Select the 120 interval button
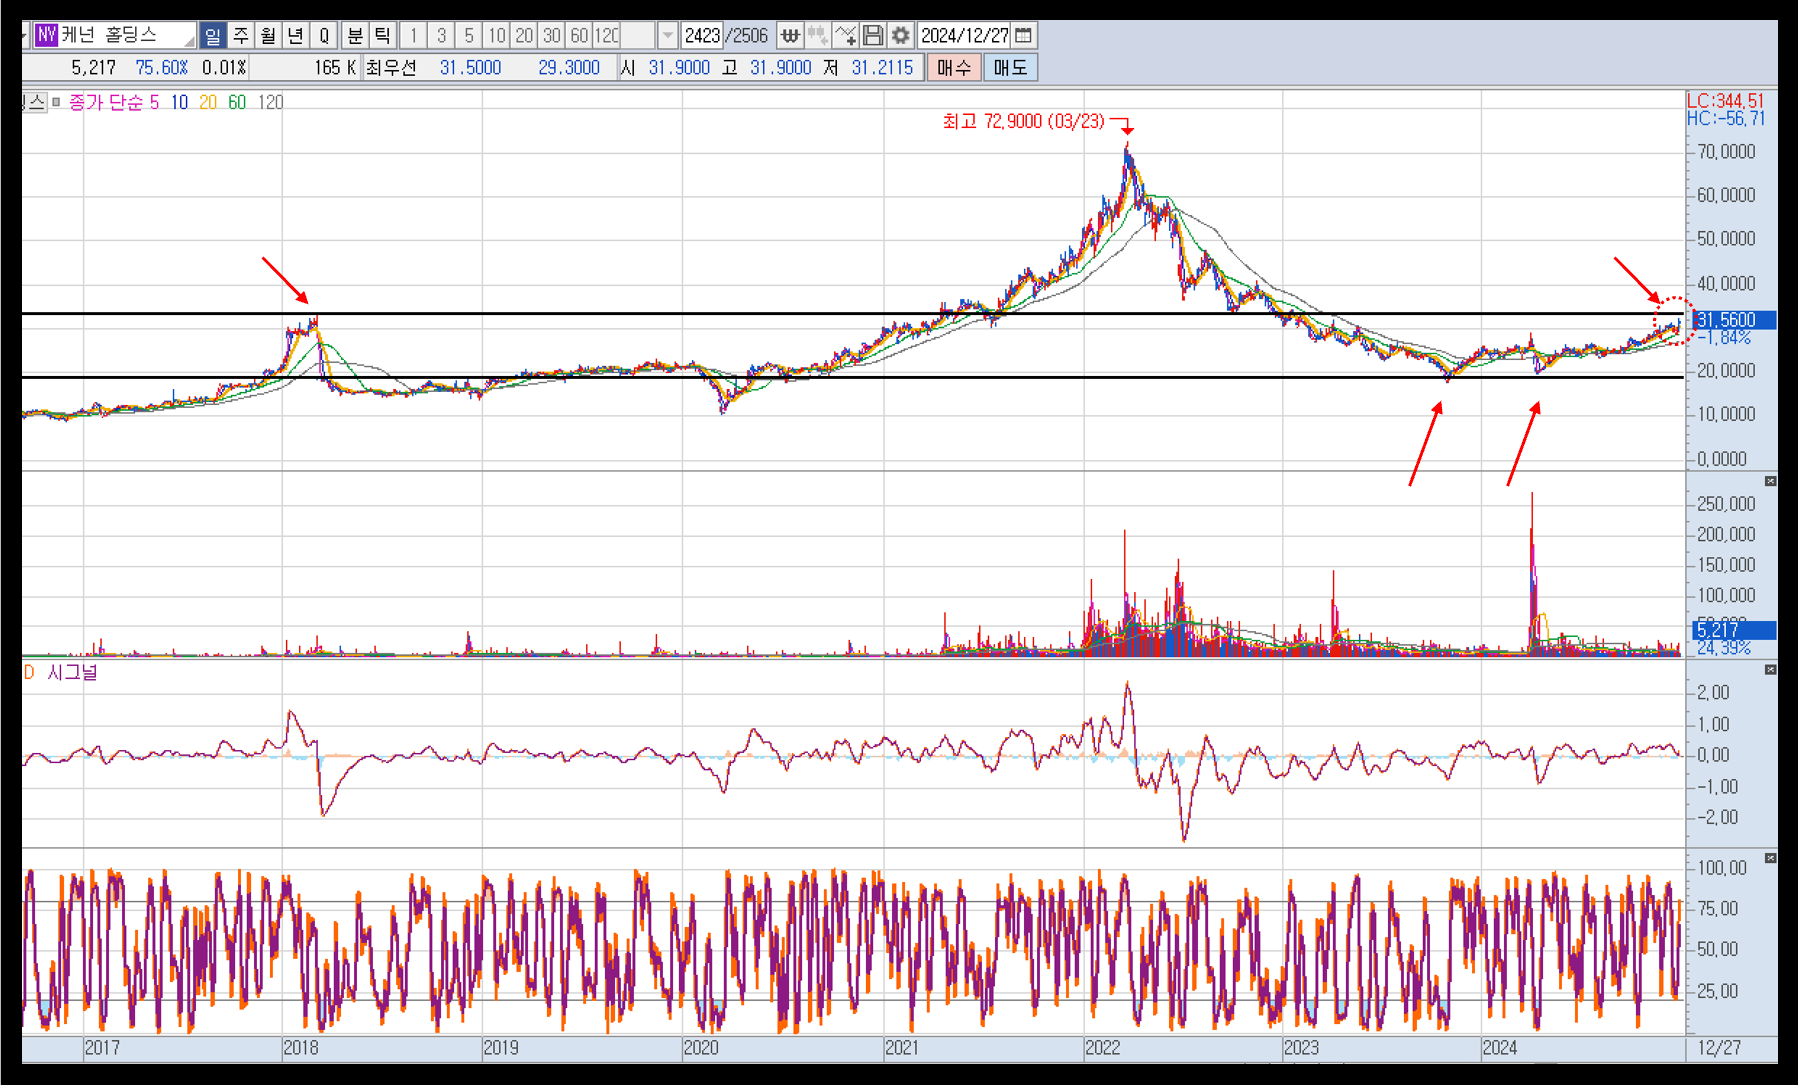 pos(607,36)
